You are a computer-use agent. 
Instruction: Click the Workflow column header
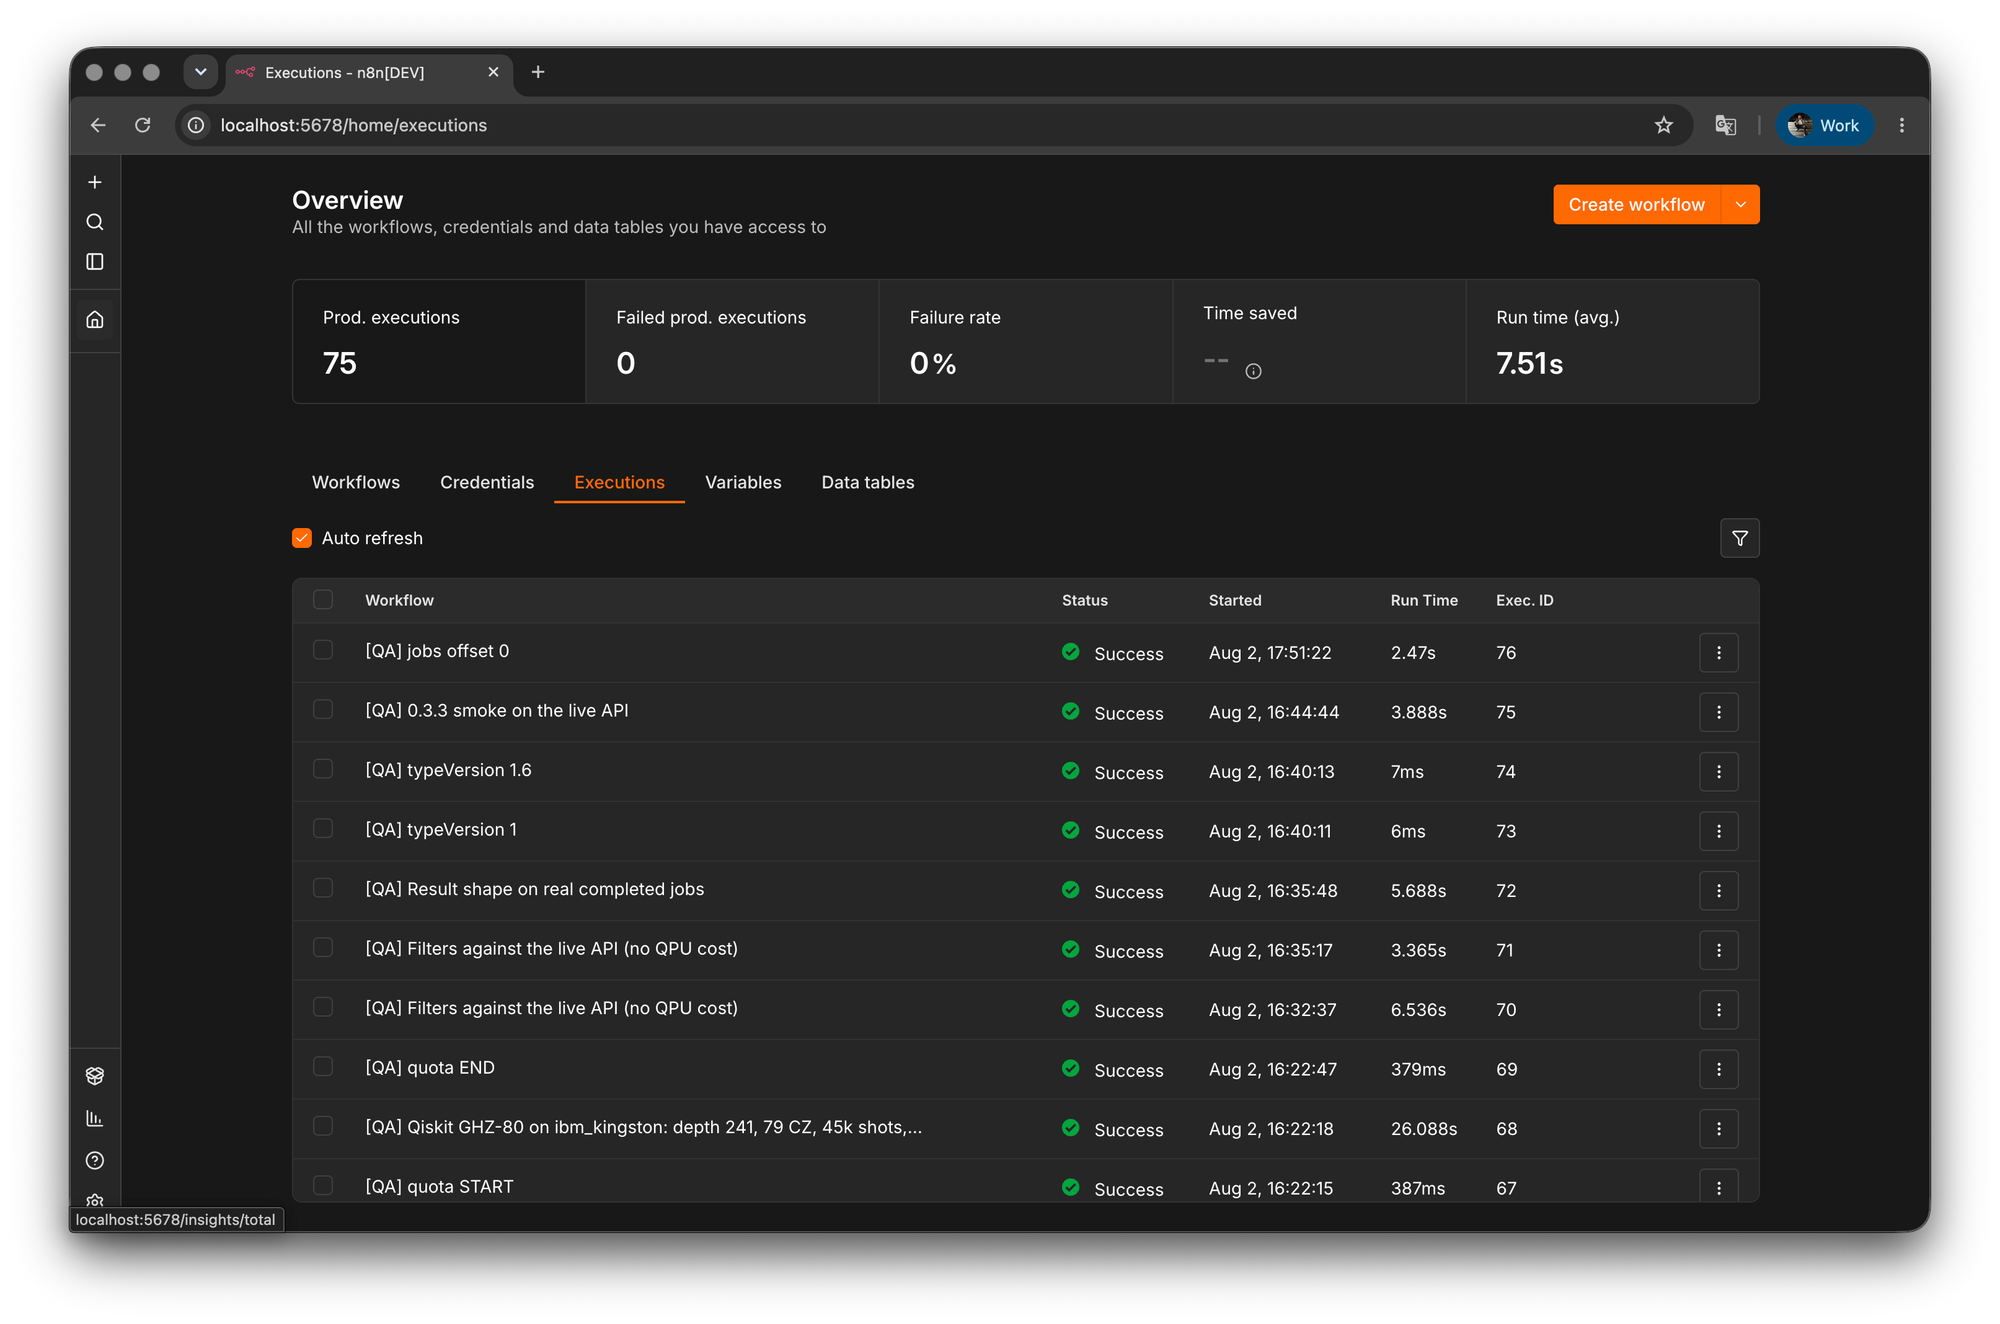click(x=399, y=600)
